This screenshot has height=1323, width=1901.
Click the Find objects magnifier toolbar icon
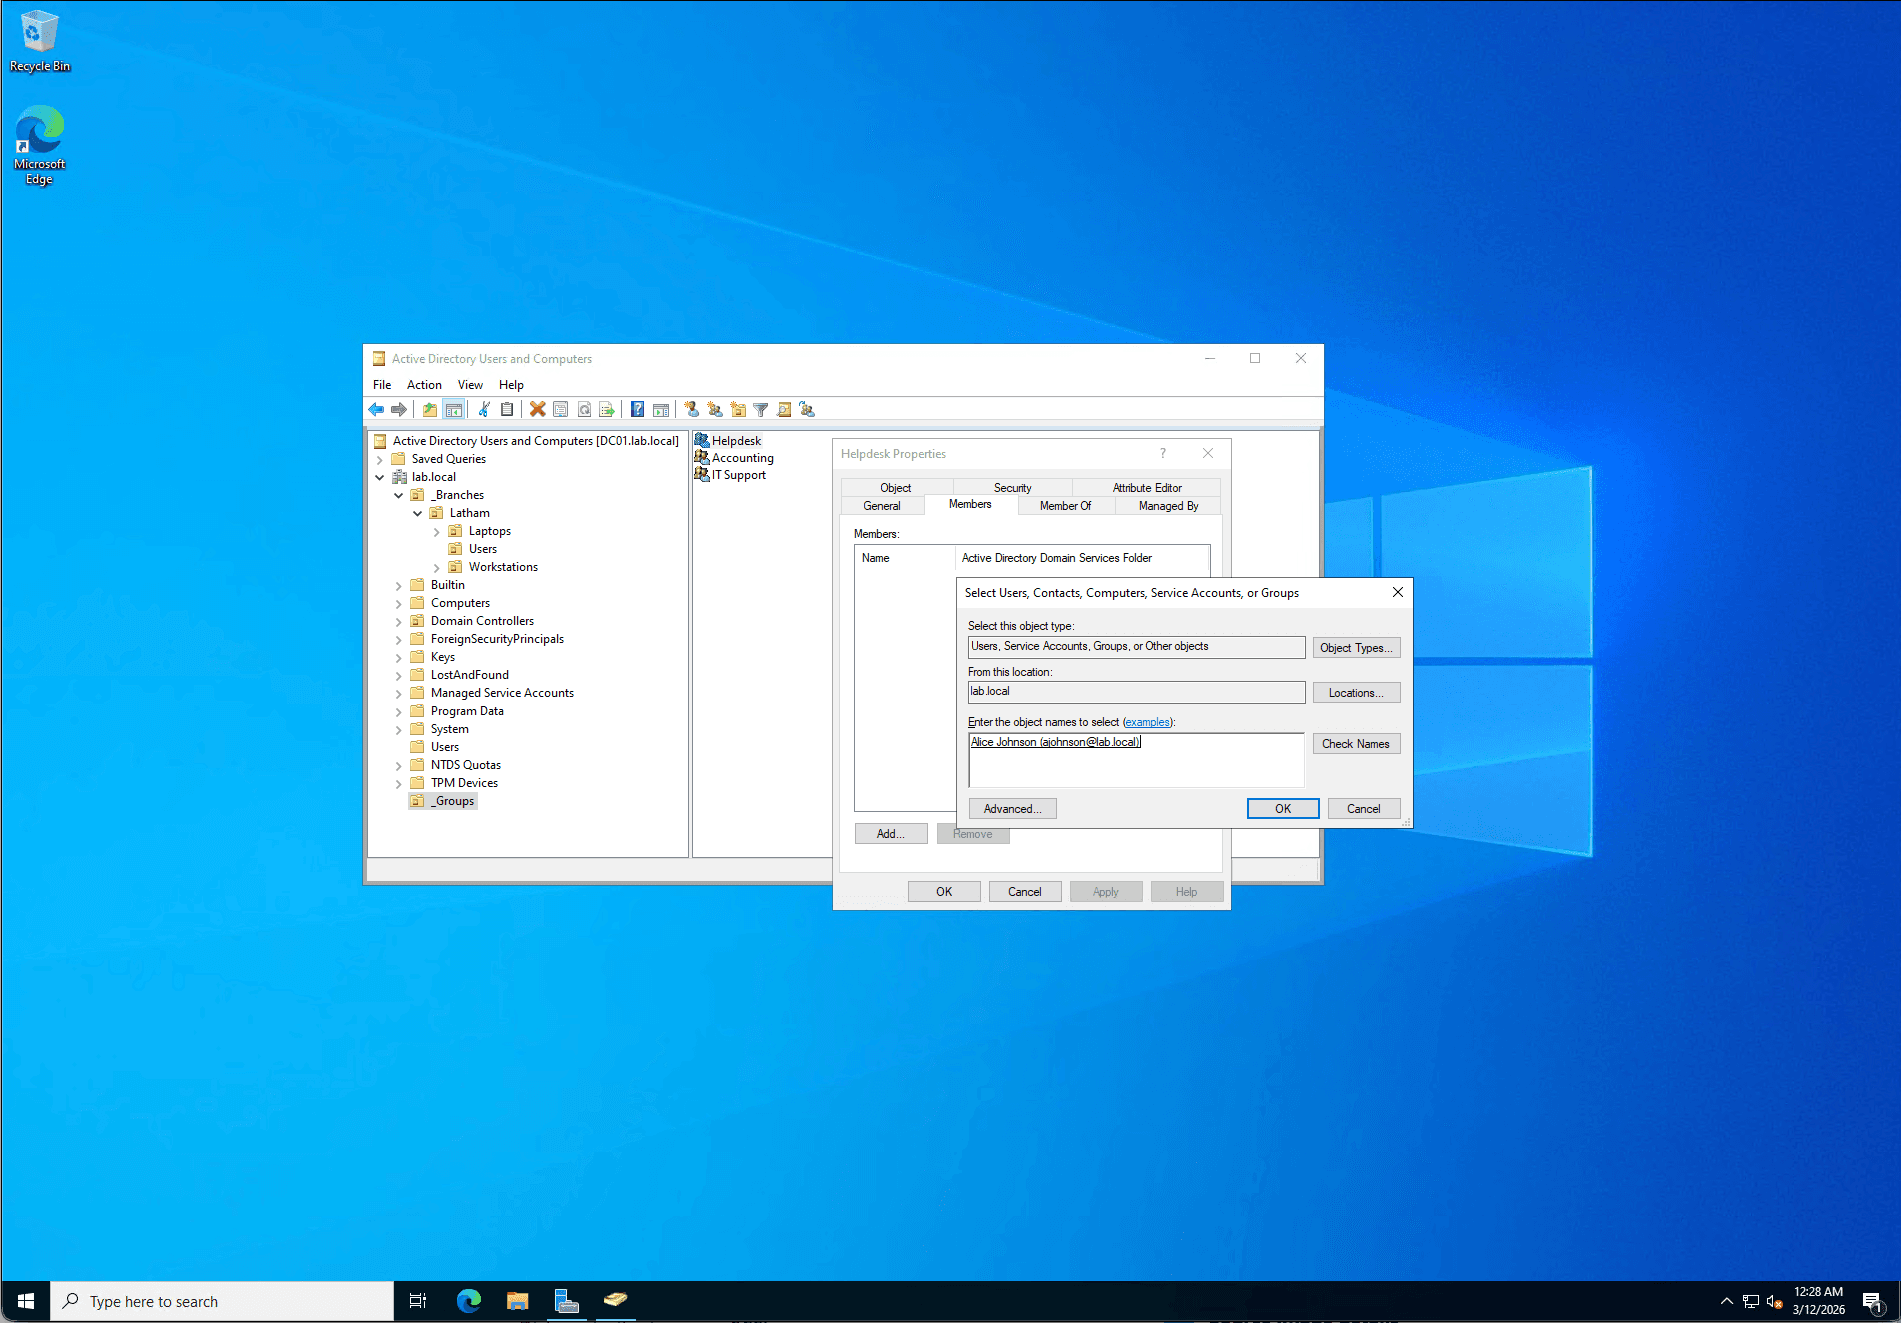pos(784,409)
